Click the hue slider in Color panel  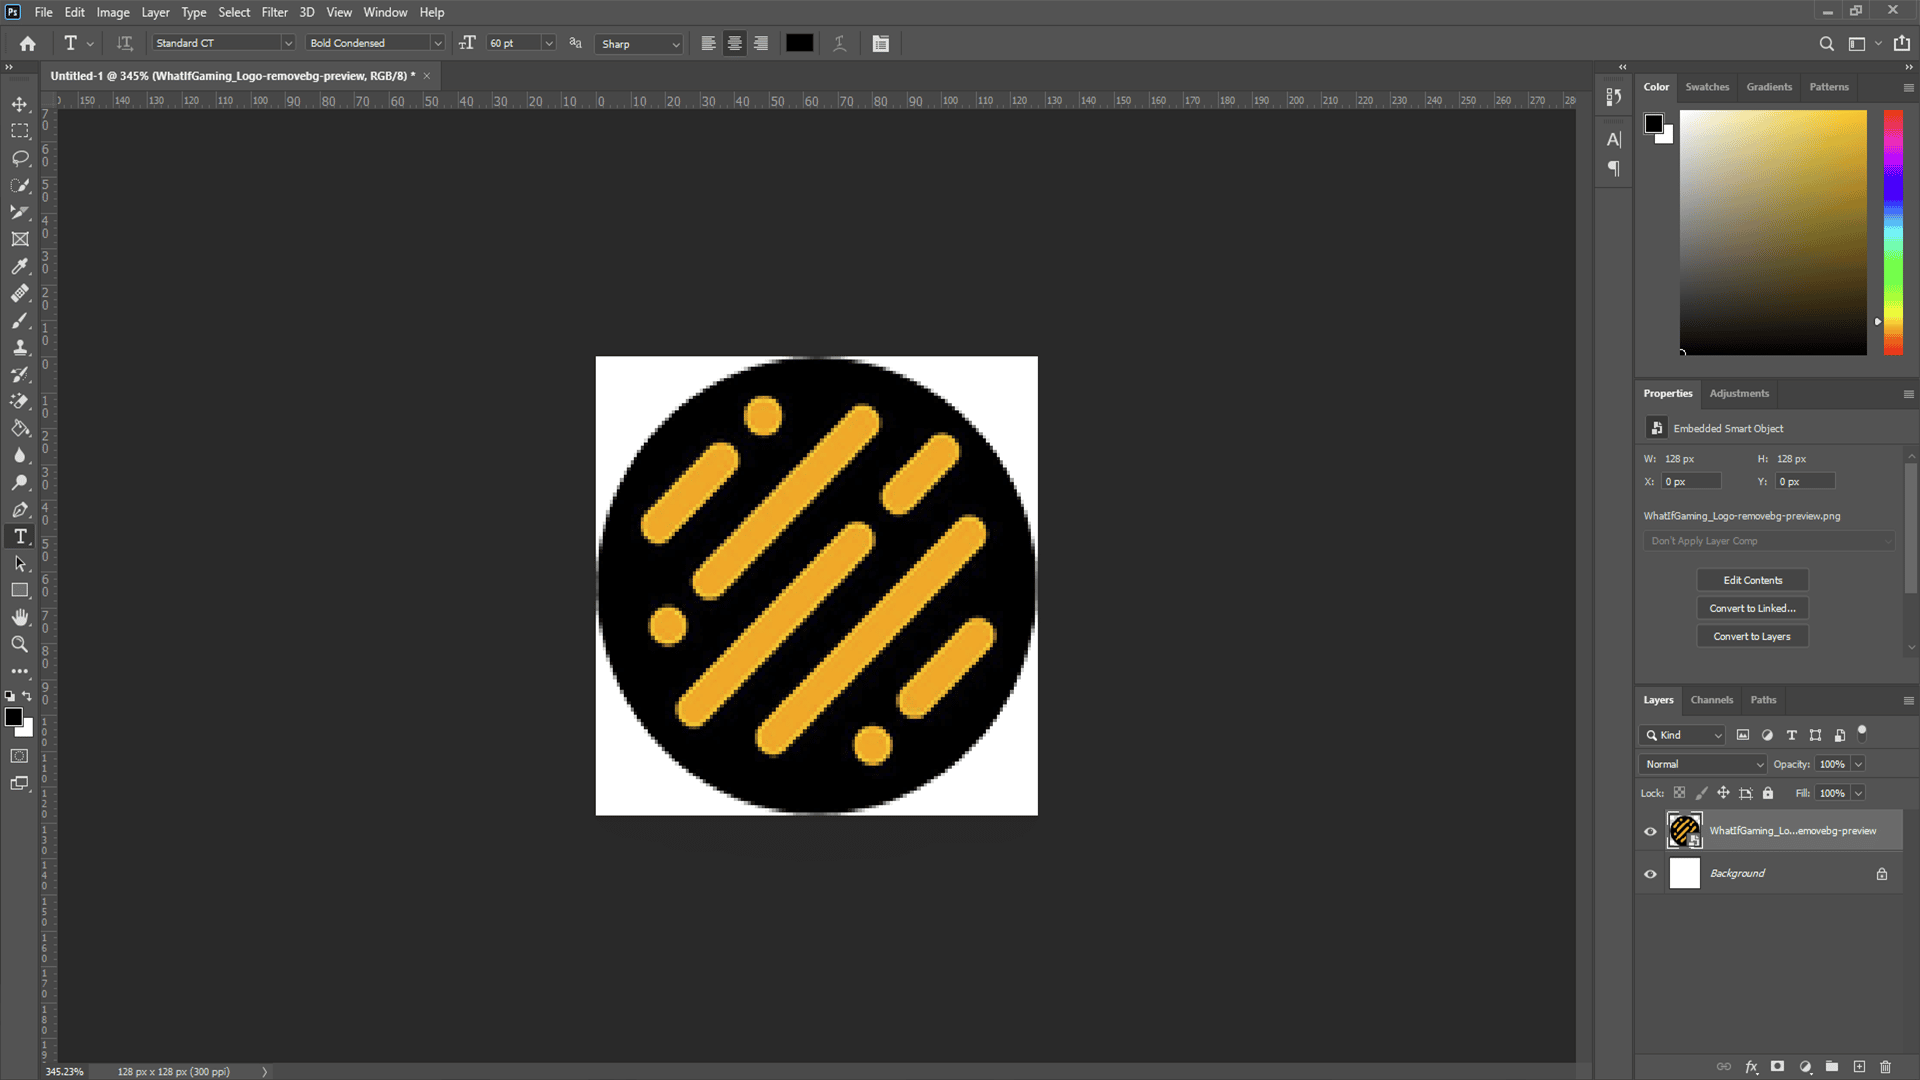[x=1893, y=232]
